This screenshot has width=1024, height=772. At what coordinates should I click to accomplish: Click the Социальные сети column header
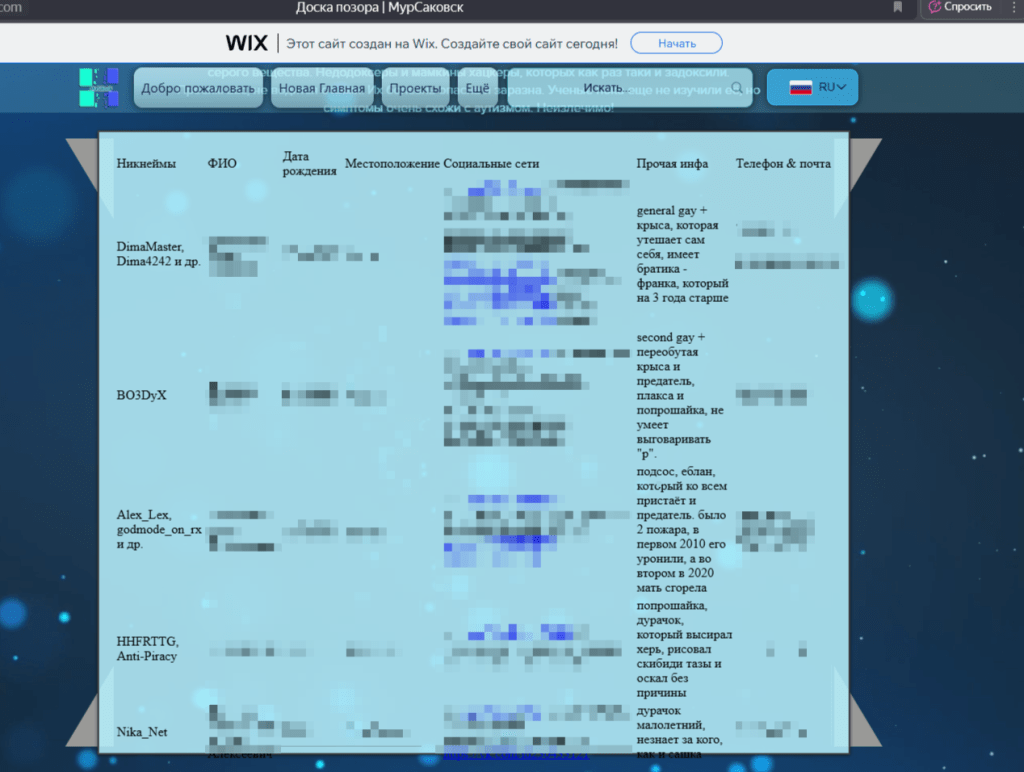(491, 164)
